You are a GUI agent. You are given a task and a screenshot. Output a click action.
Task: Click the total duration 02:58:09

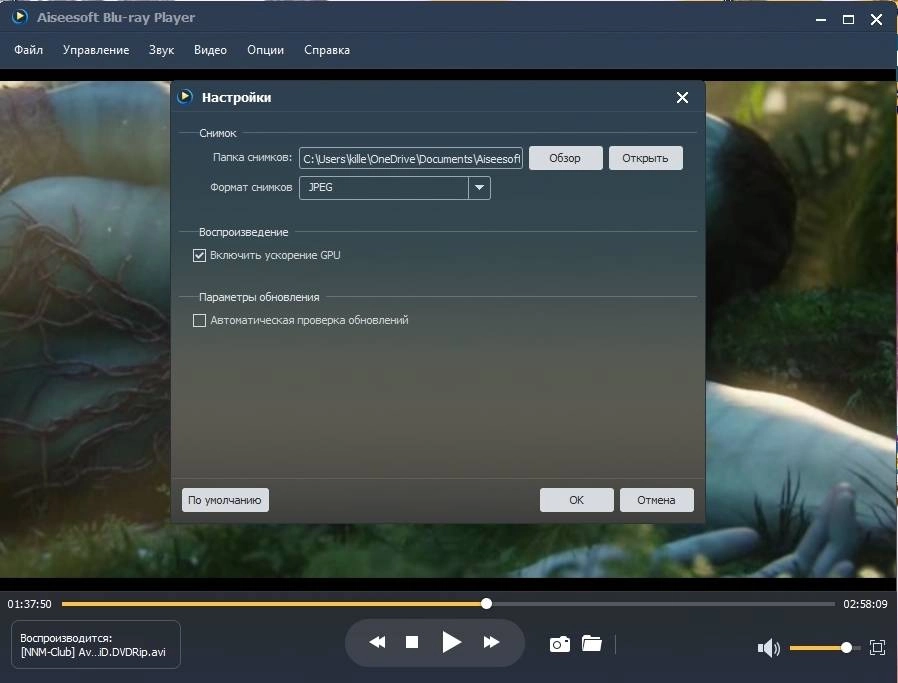pos(865,604)
